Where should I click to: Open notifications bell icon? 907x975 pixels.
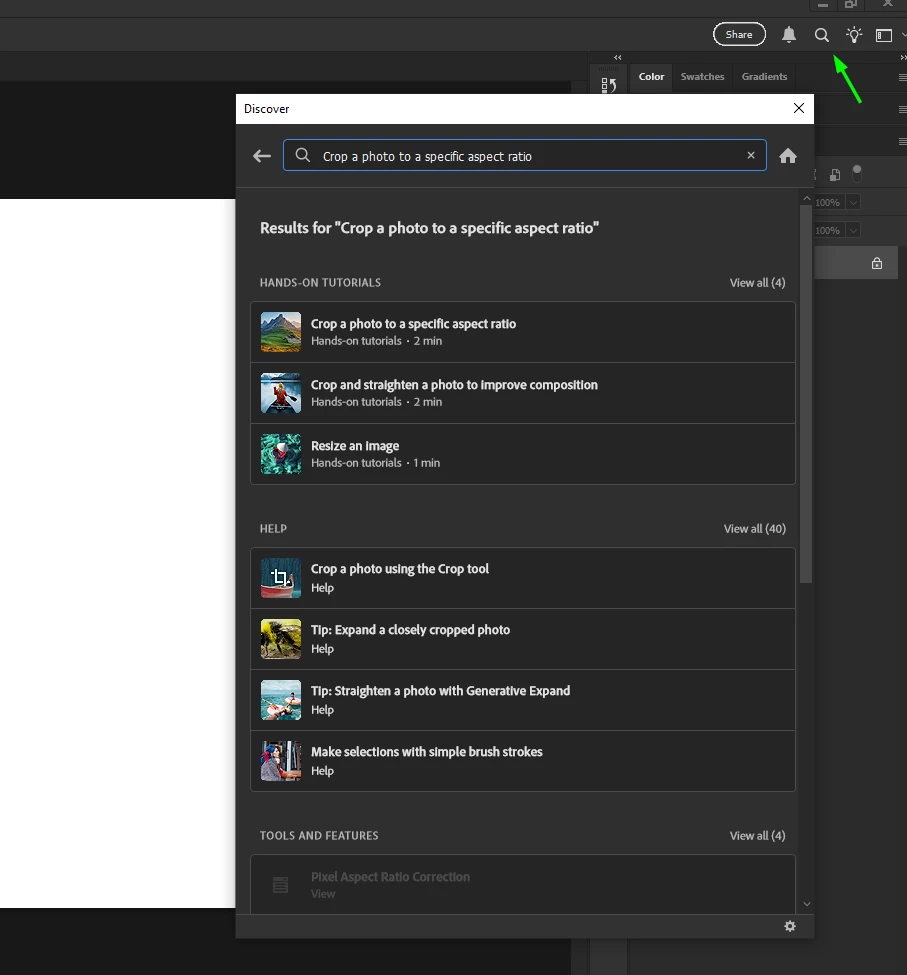(x=789, y=35)
